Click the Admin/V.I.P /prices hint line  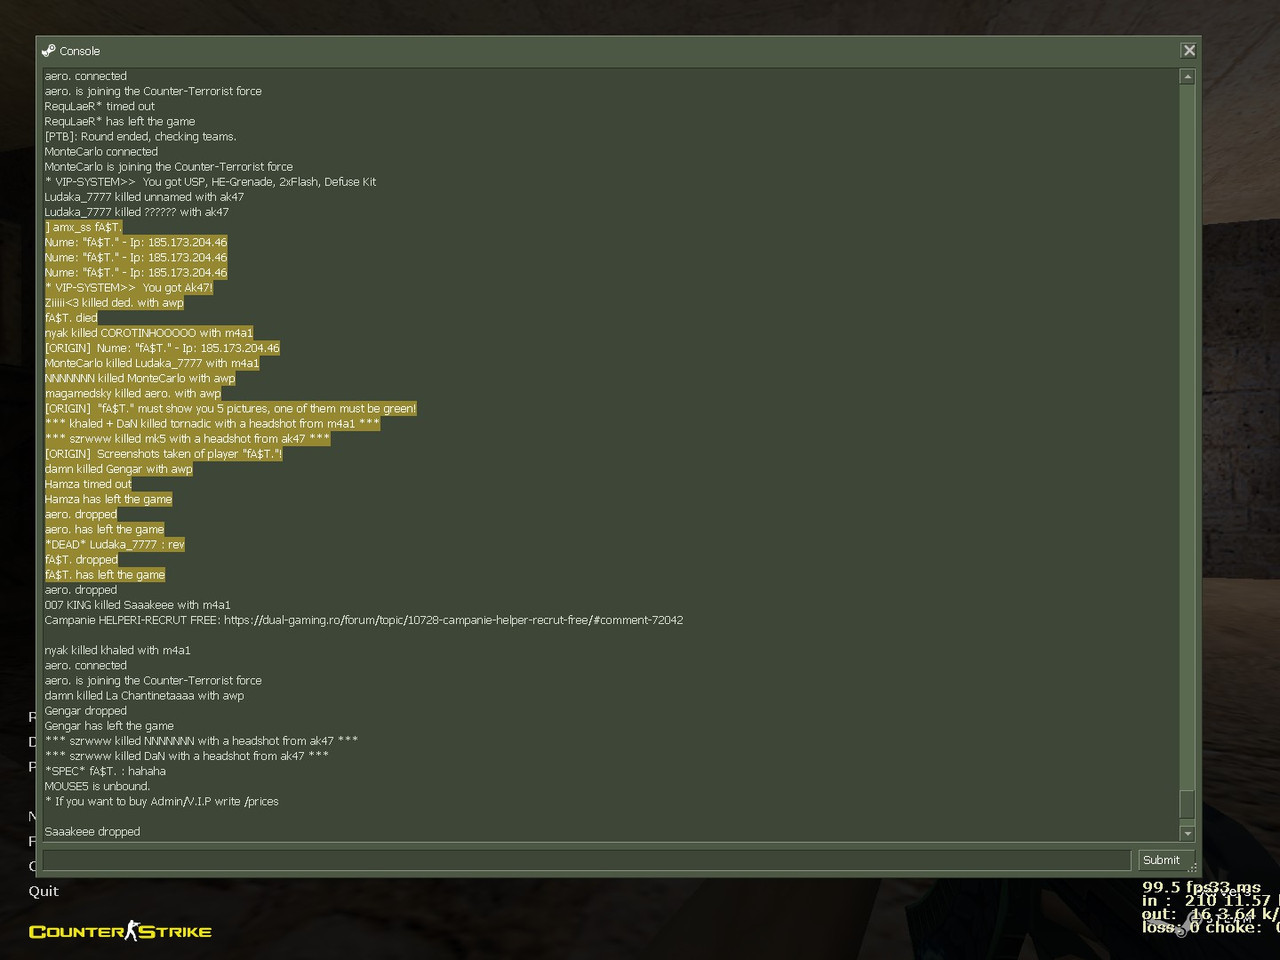click(x=161, y=801)
